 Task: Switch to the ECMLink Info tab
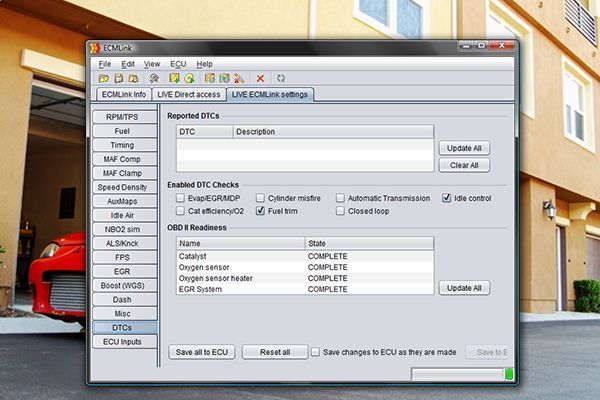(124, 95)
